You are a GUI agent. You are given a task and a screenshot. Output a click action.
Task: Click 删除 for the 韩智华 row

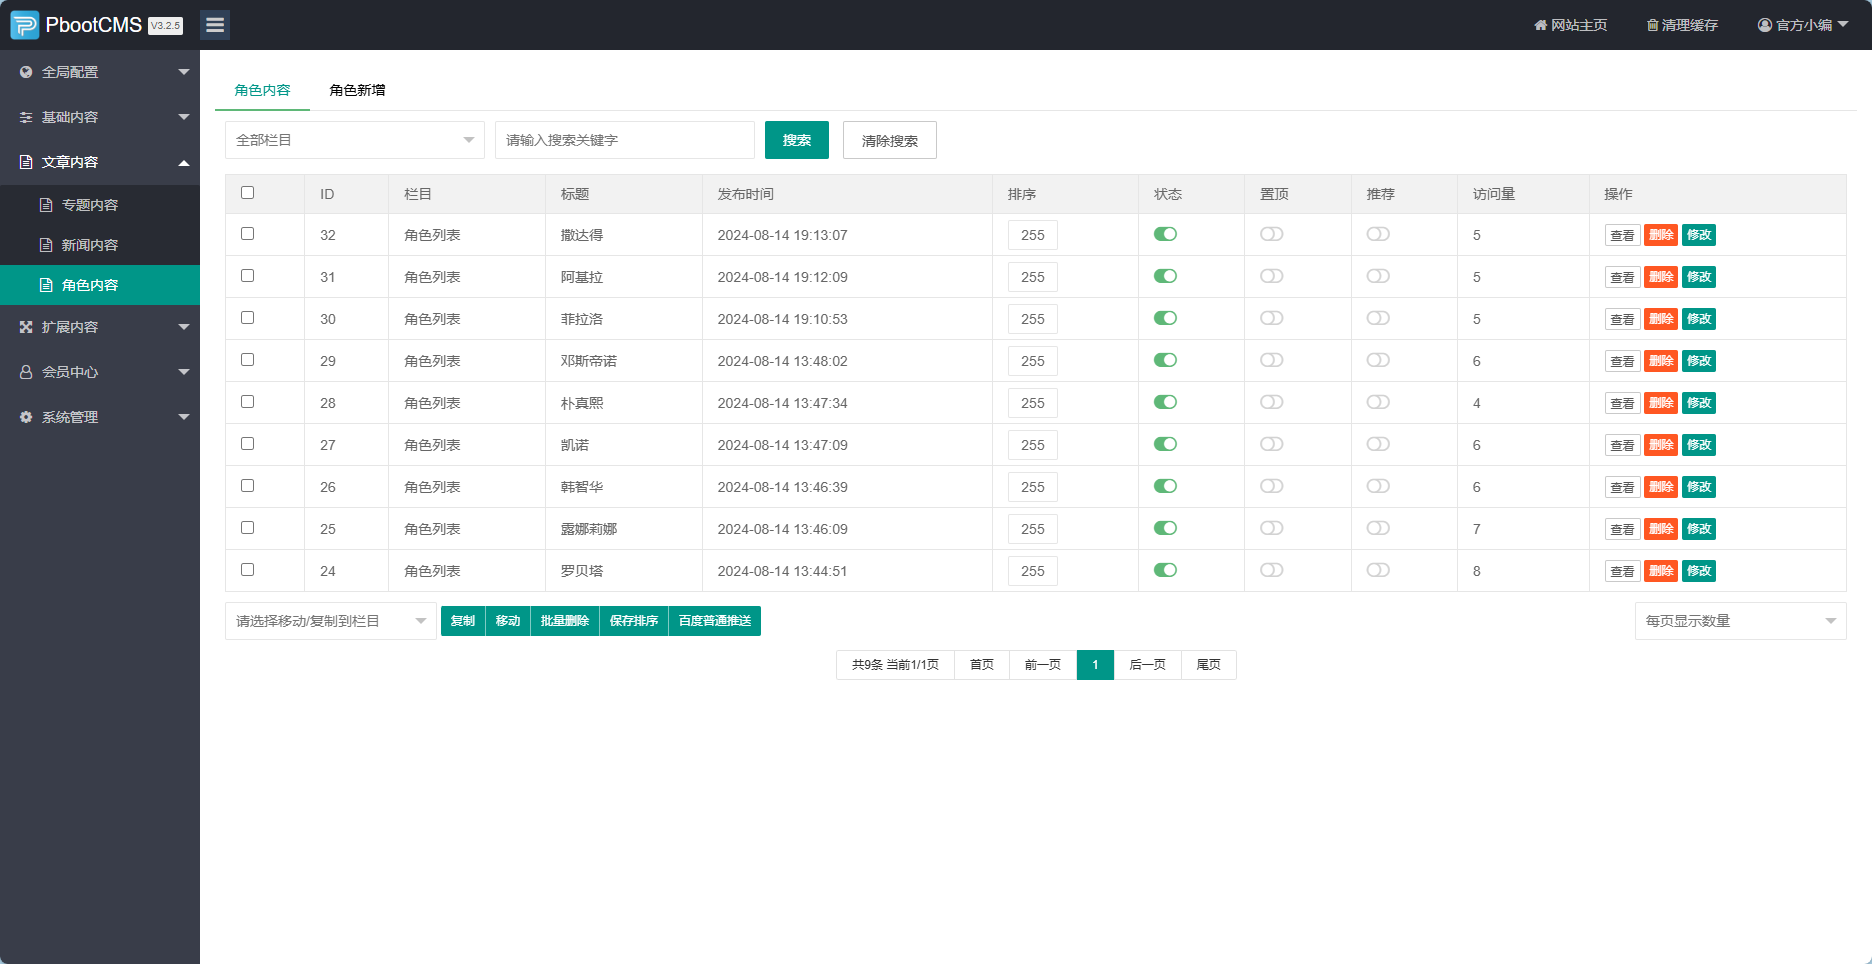pyautogui.click(x=1661, y=487)
